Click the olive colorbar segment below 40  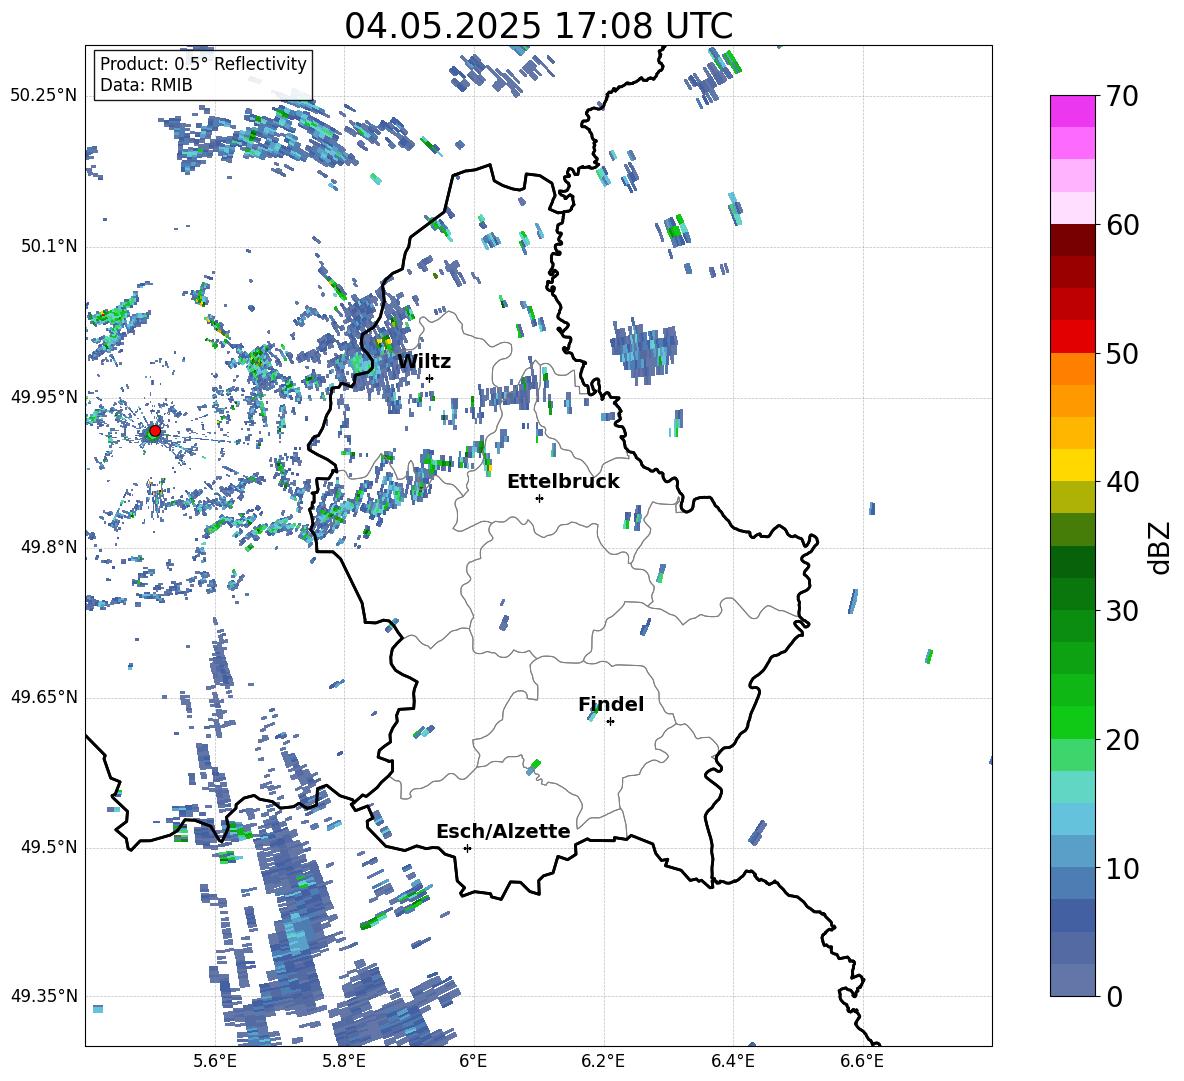click(x=1072, y=497)
